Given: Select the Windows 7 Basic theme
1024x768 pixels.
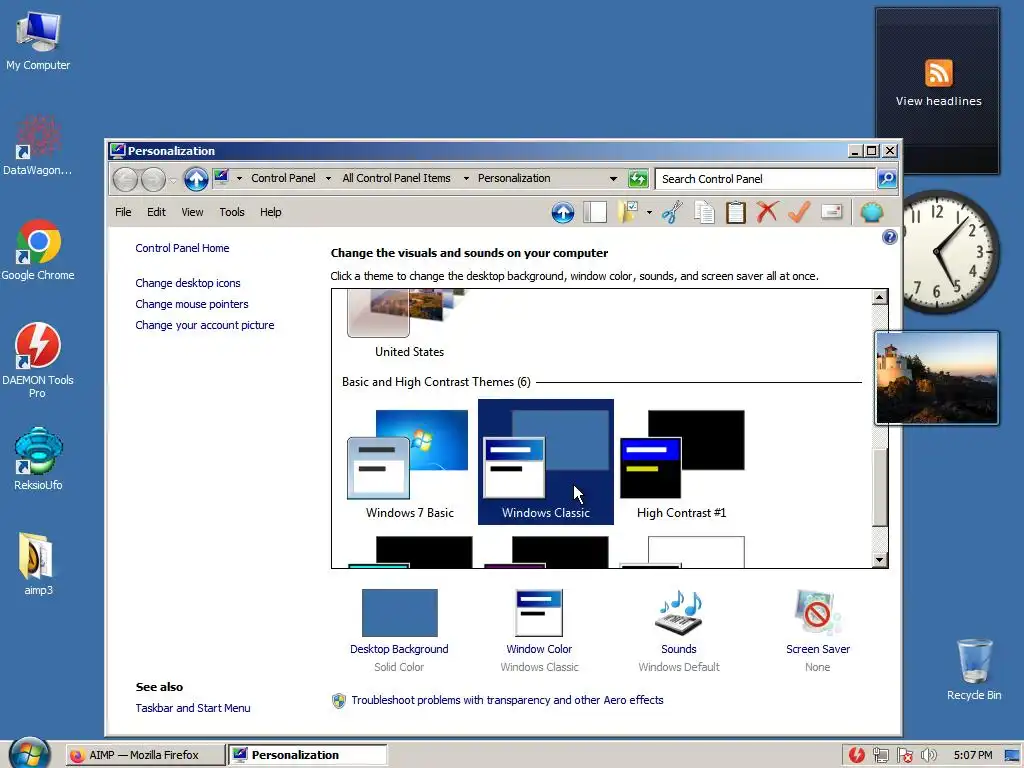Looking at the screenshot, I should 409,462.
